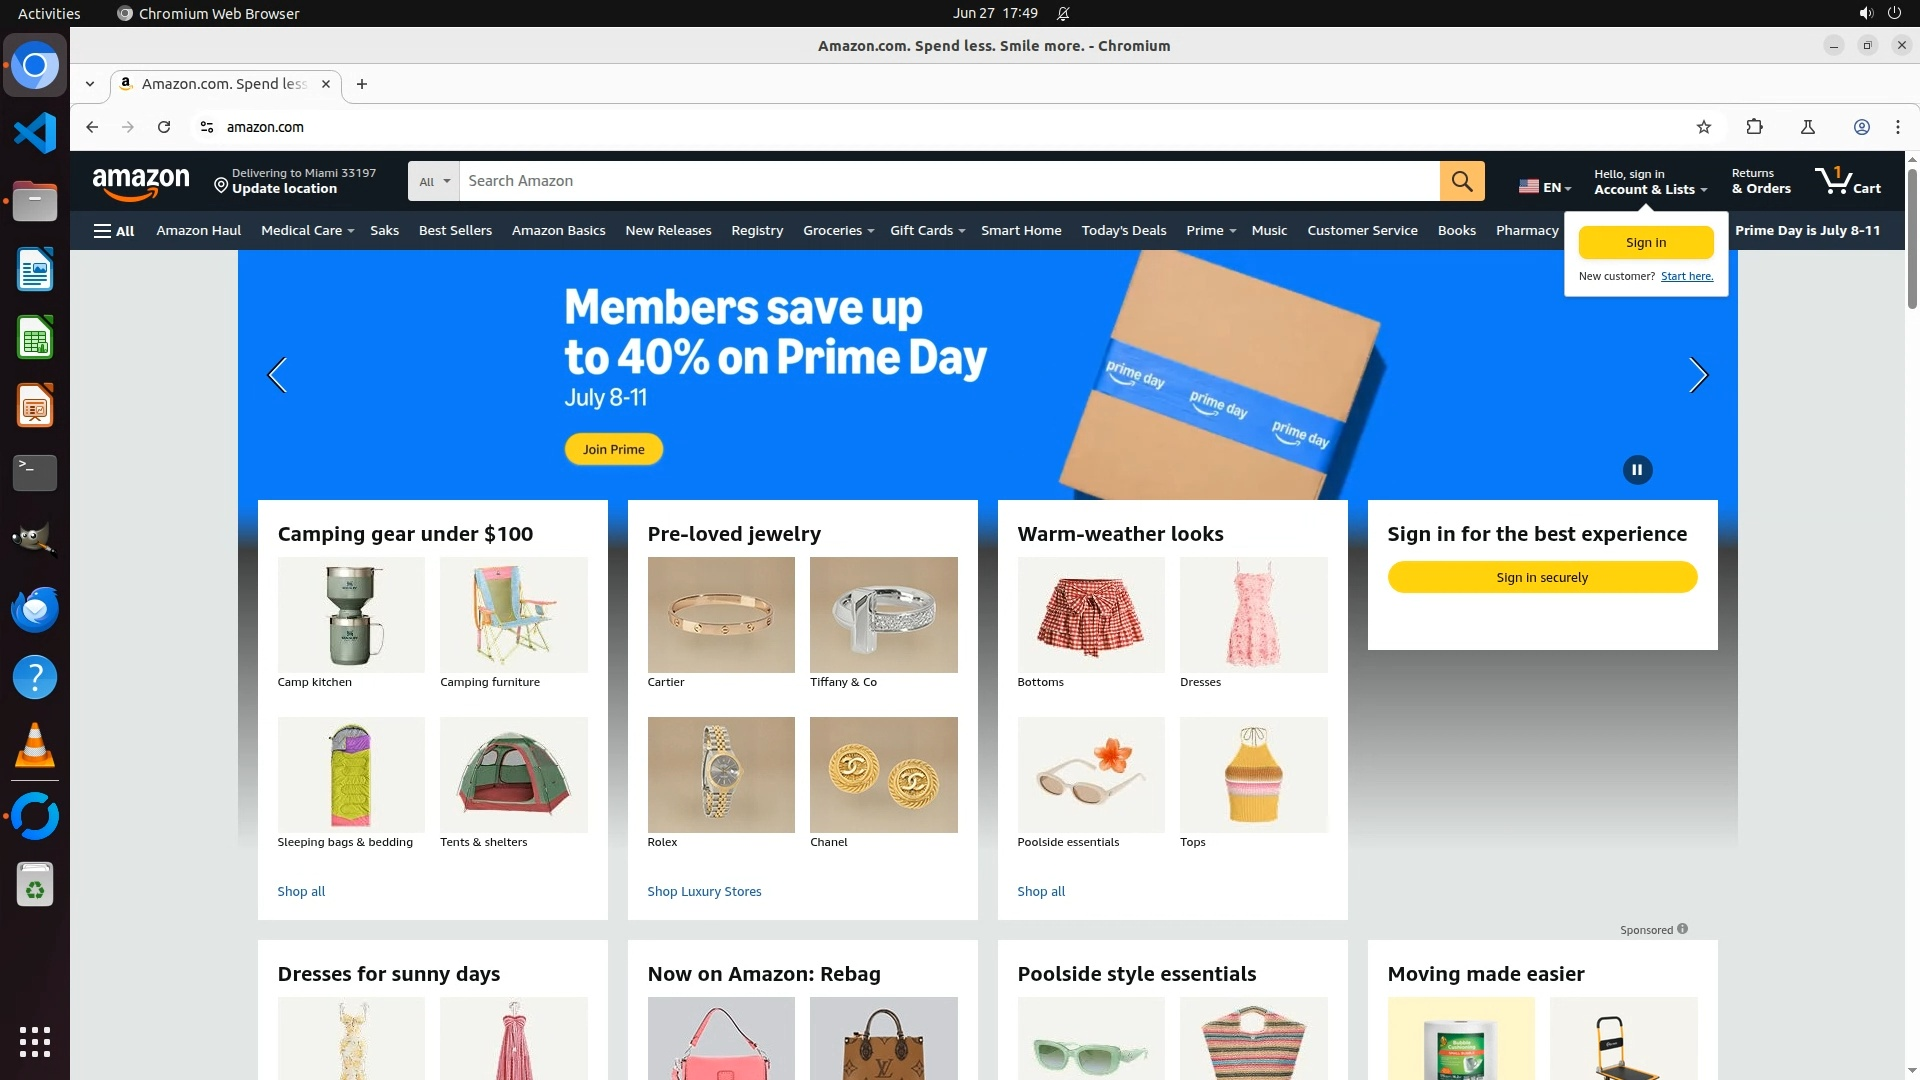Screen dimensions: 1920x1080
Task: Reload the page with the refresh icon
Action: click(164, 127)
